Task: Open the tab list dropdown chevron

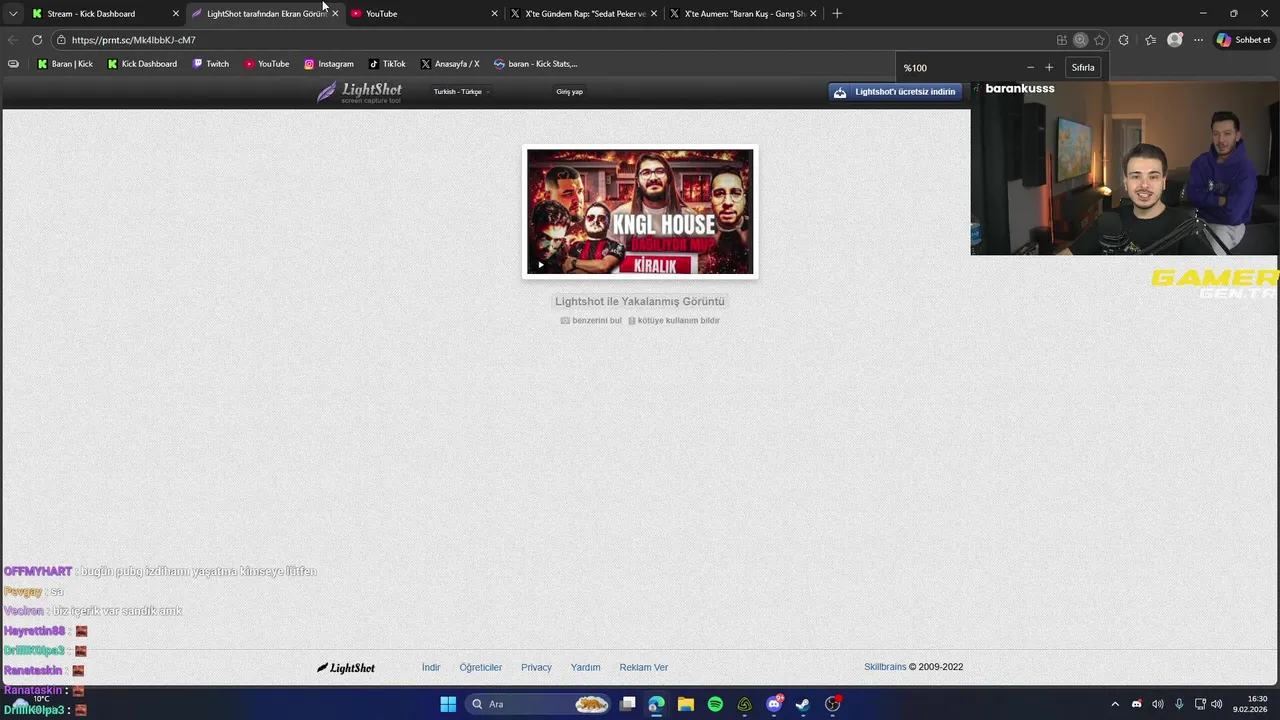Action: click(x=13, y=13)
